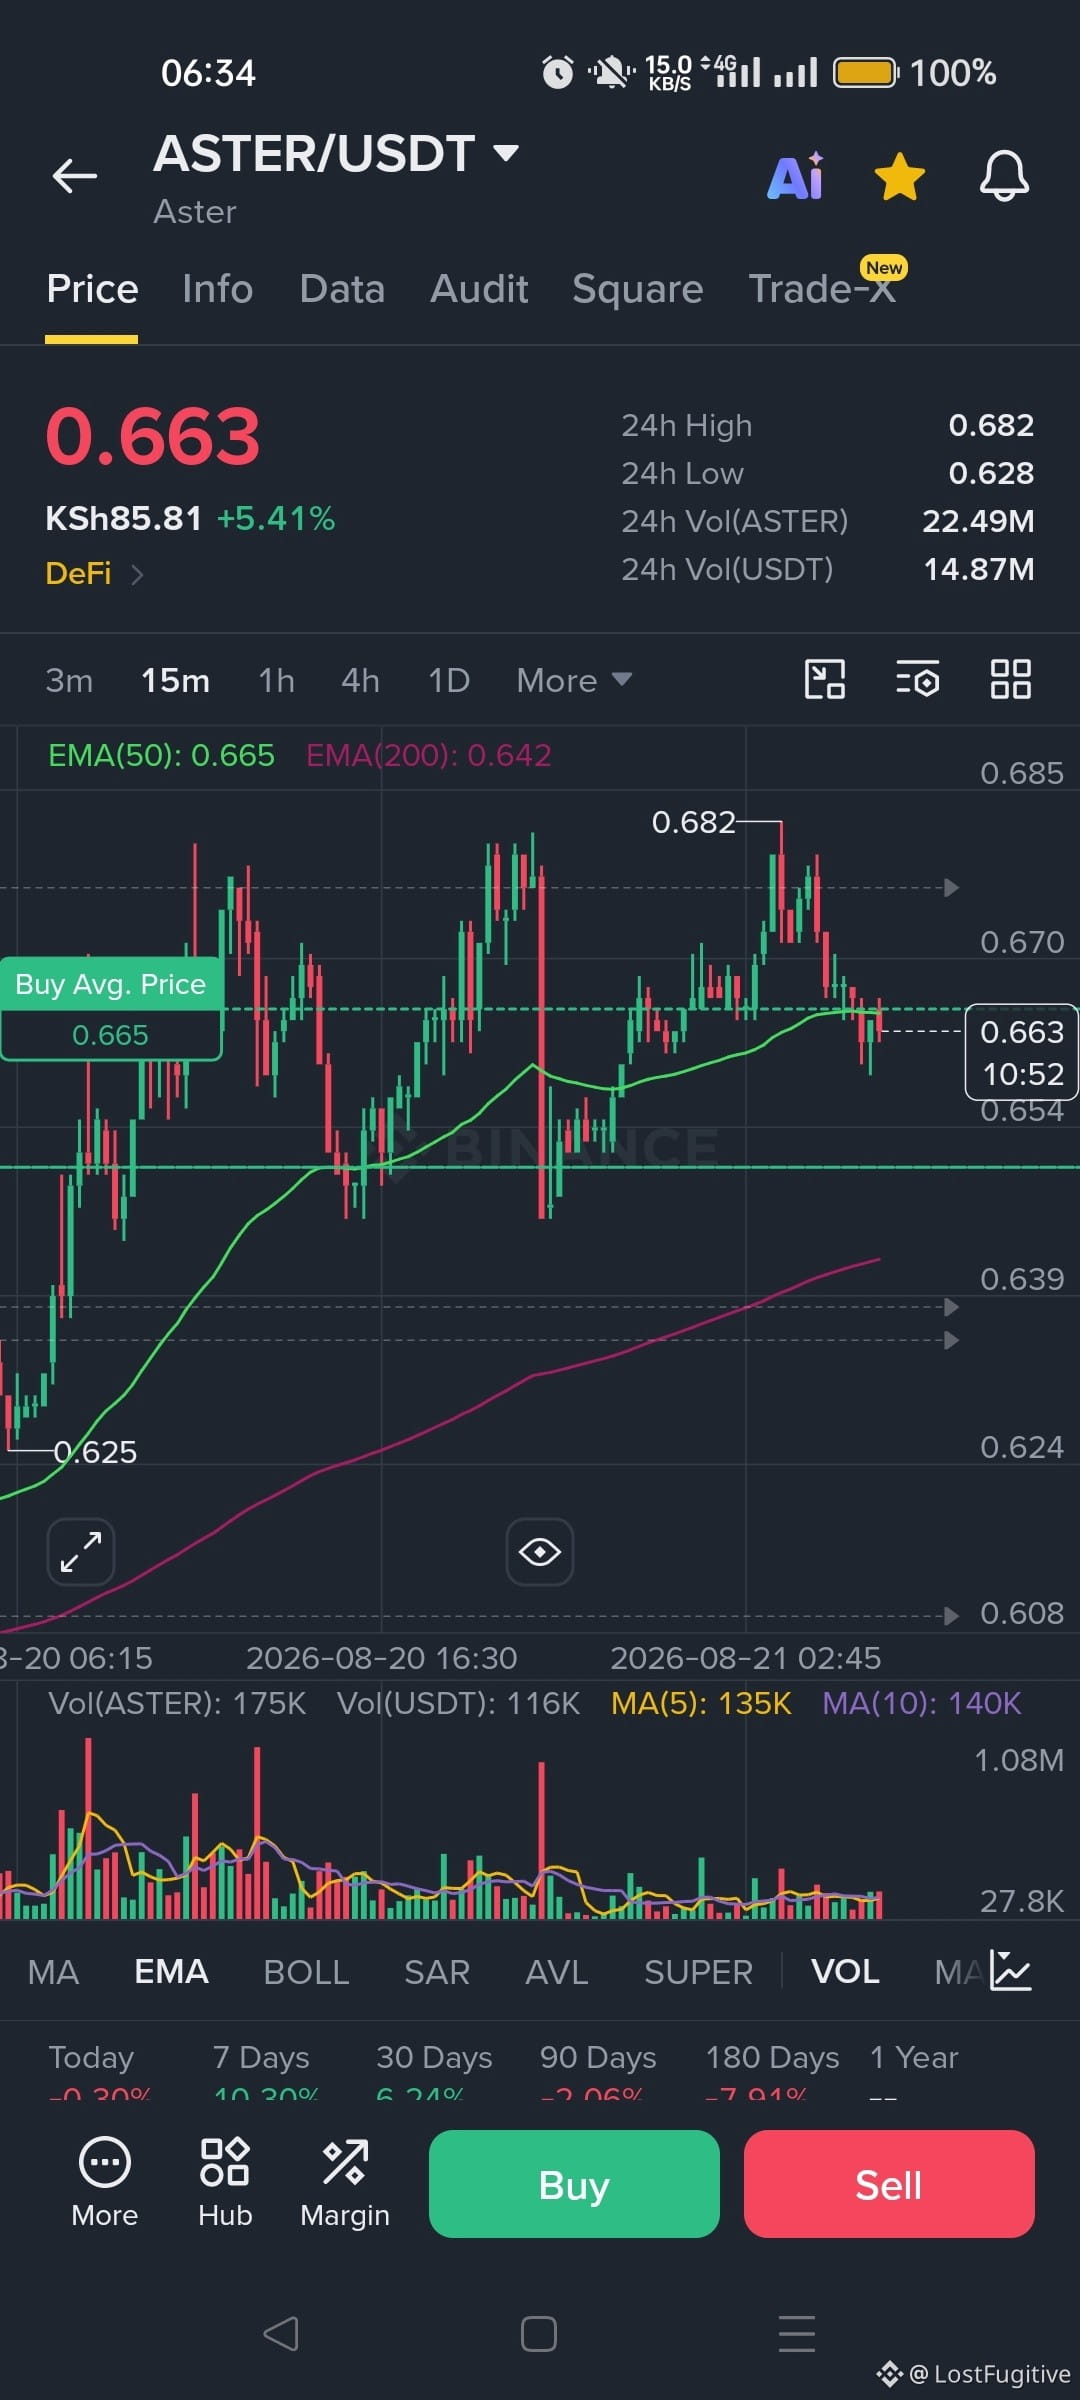
Task: View the 30 Days performance
Action: point(434,2073)
